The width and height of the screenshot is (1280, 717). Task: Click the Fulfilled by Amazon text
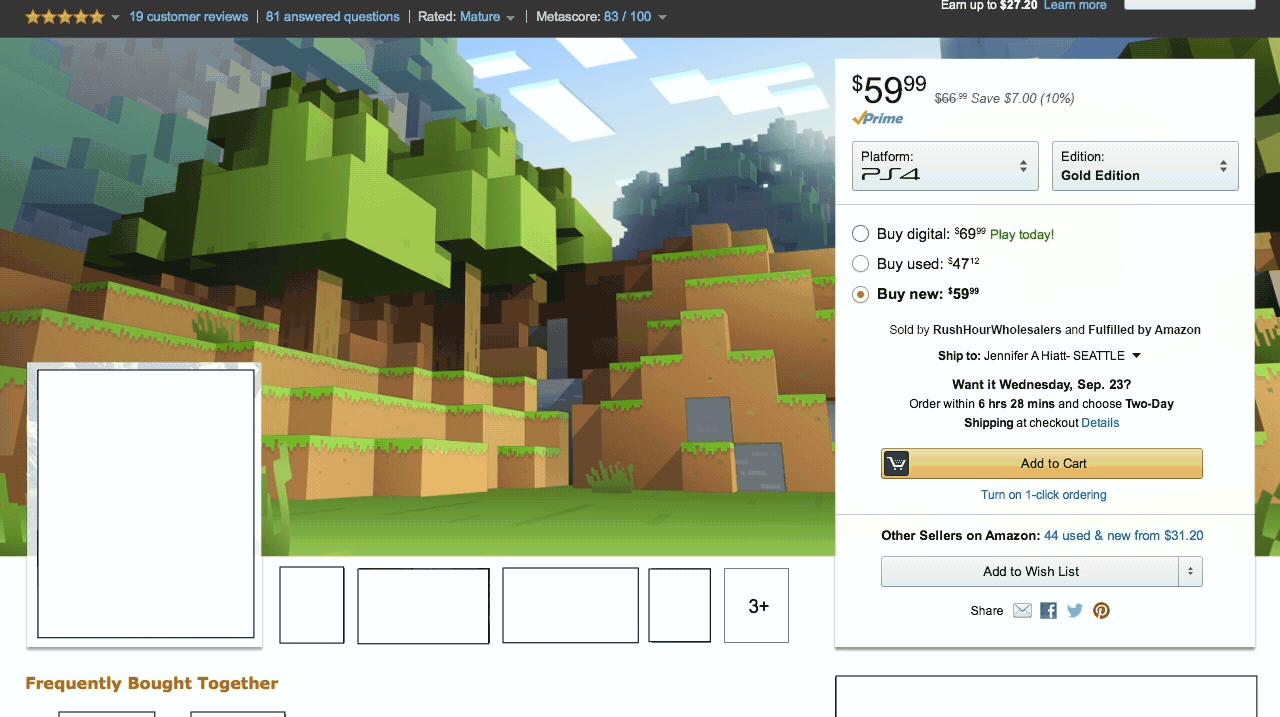coord(1145,330)
